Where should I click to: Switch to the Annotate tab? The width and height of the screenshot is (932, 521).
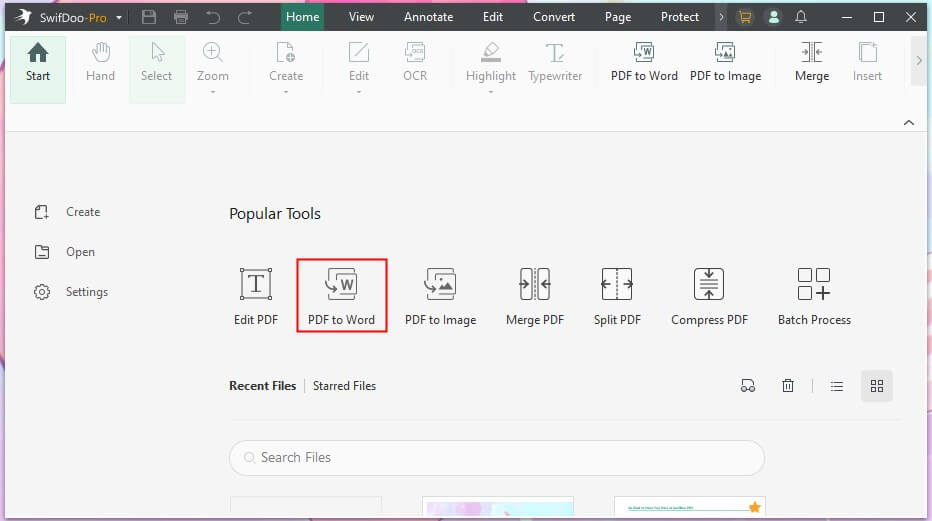[x=429, y=17]
